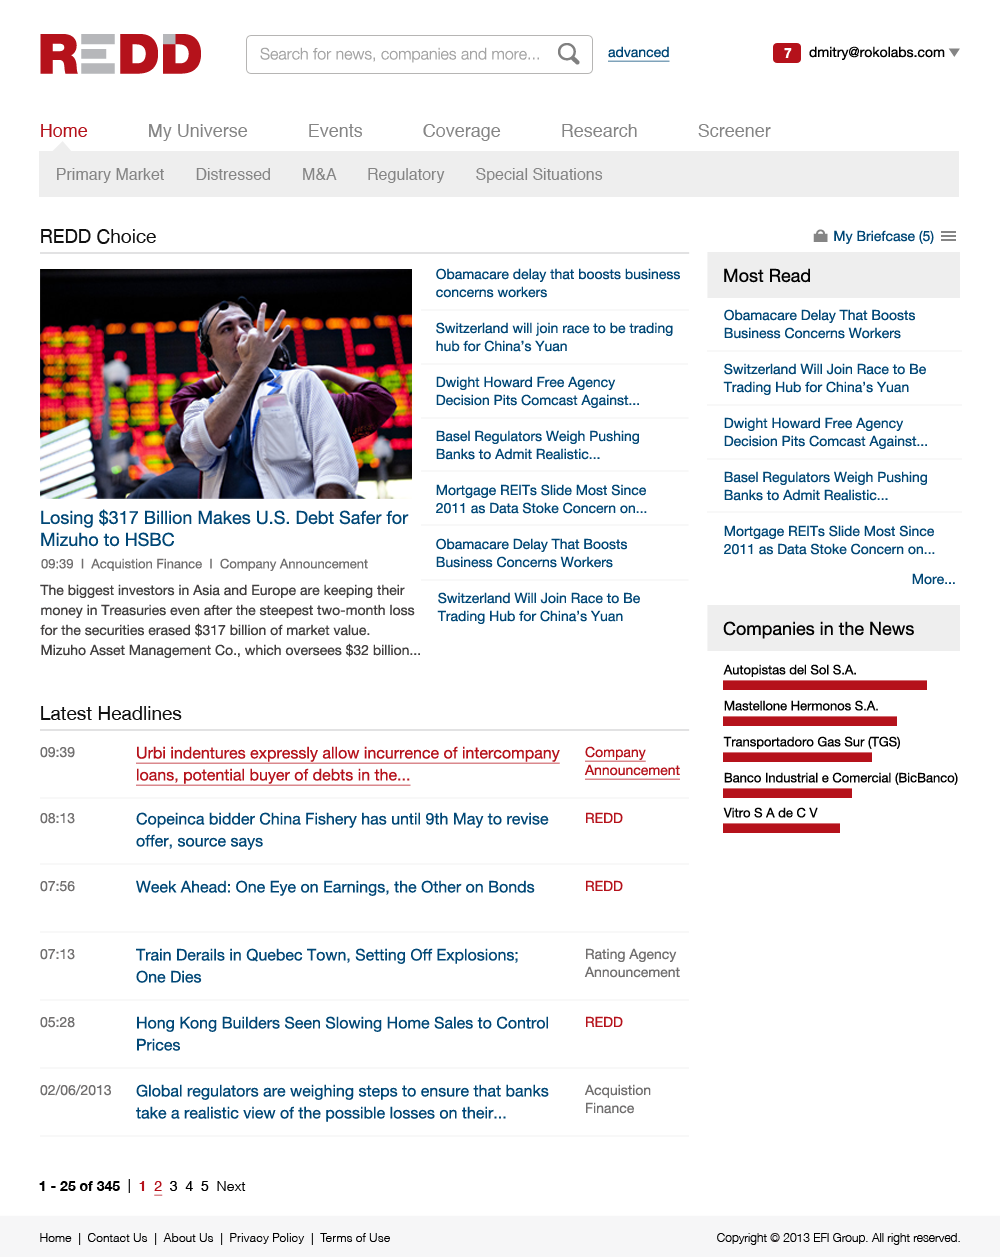The image size is (1000, 1257).
Task: Open the briefcase icon beside My Briefcase
Action: [x=820, y=236]
